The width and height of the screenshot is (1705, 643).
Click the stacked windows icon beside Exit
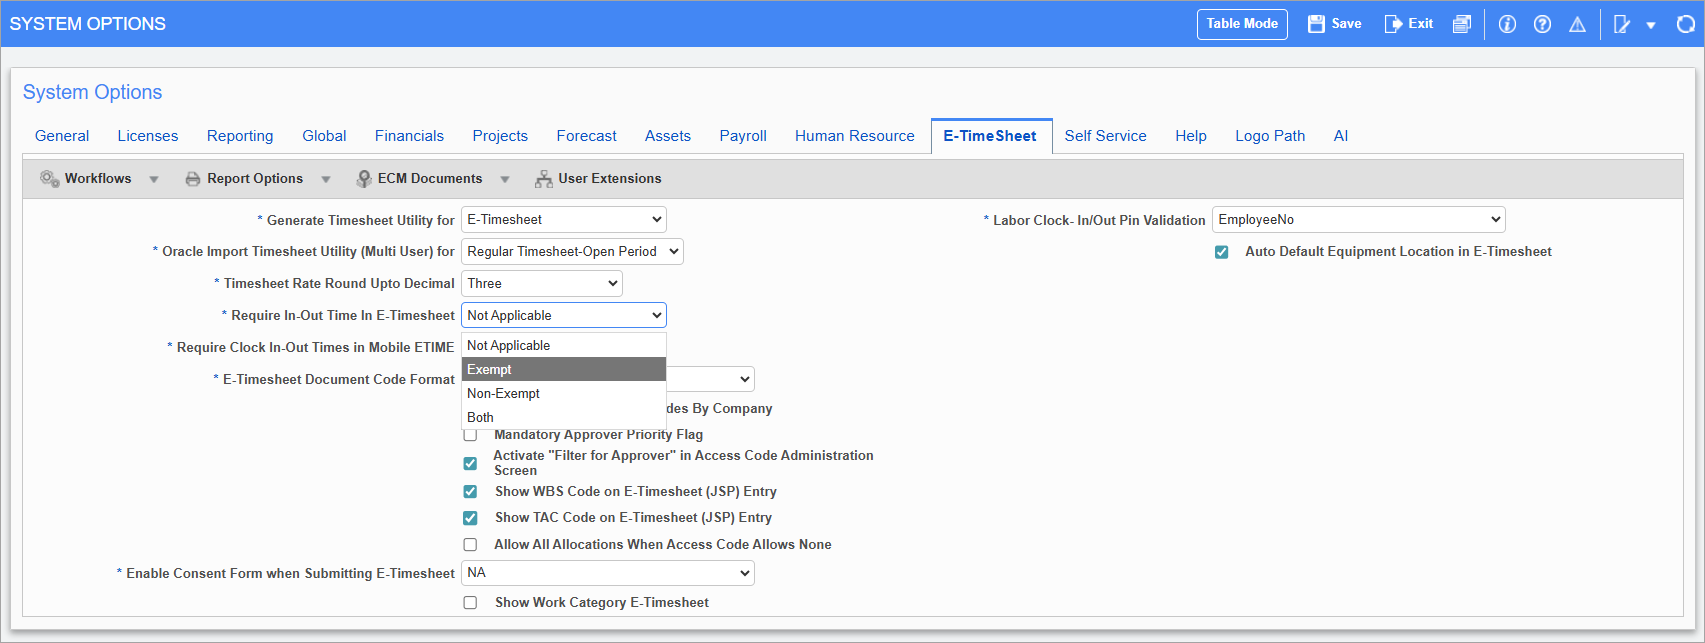(x=1462, y=24)
